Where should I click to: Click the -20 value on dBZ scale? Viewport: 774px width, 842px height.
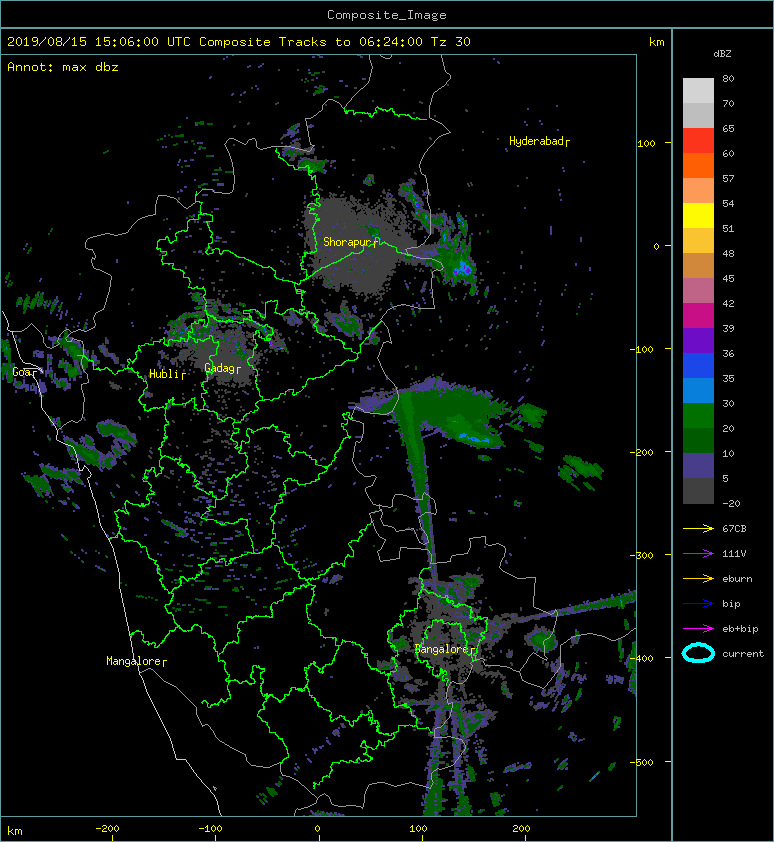click(732, 504)
